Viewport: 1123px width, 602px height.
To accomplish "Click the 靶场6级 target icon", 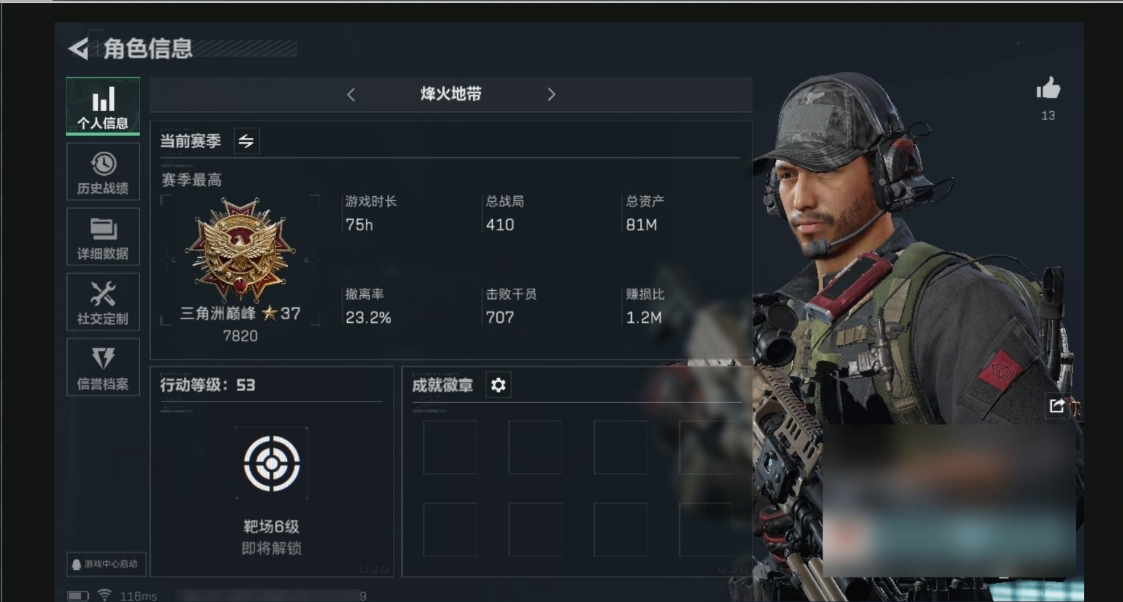I will pos(271,463).
